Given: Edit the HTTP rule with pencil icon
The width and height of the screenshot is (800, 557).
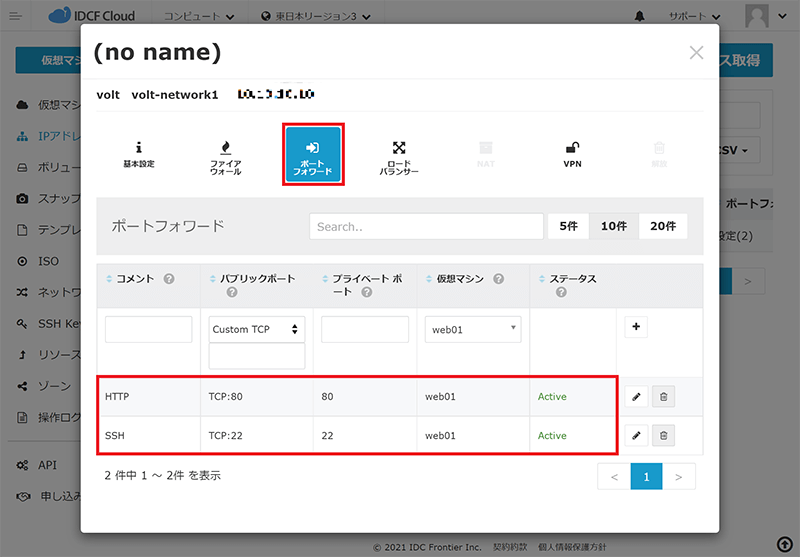Looking at the screenshot, I should pos(635,397).
